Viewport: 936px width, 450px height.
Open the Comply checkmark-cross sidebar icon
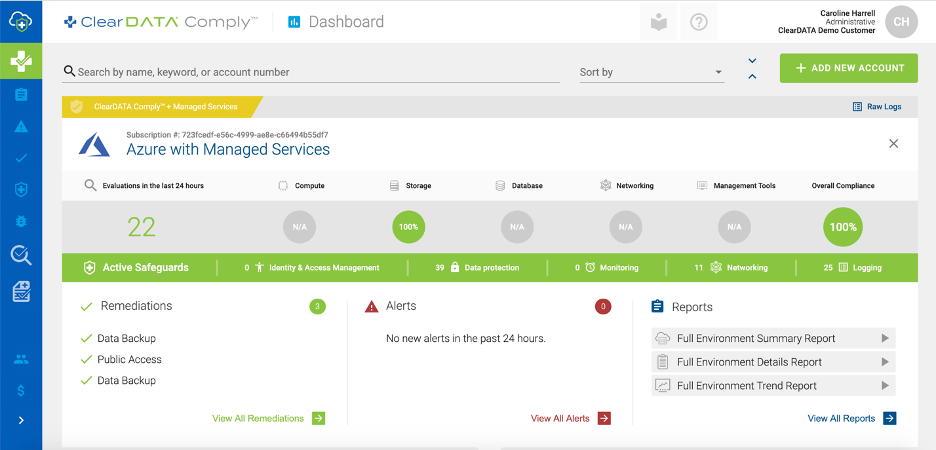pos(21,60)
